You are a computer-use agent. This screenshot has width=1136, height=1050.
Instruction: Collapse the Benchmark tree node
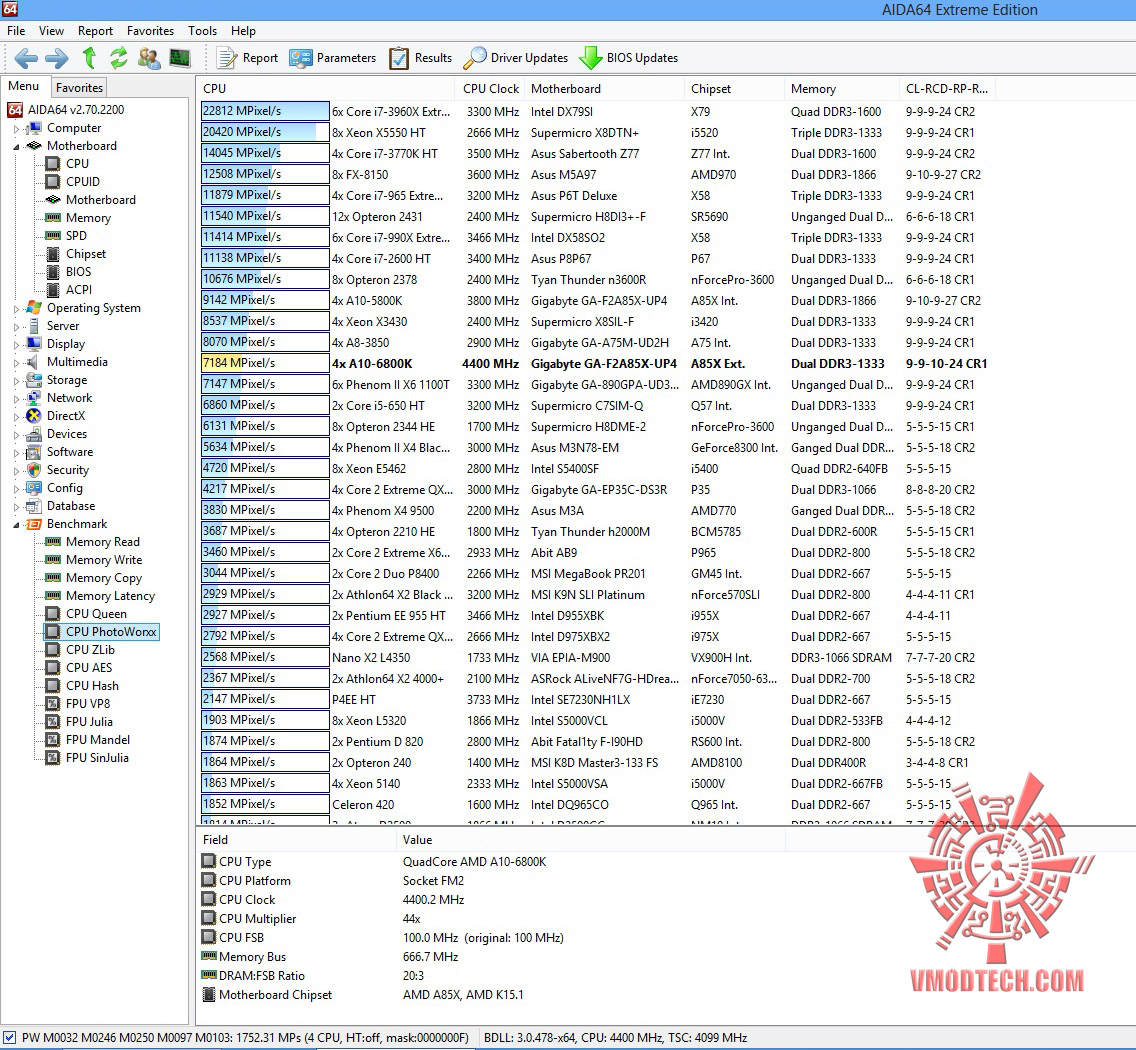[17, 525]
